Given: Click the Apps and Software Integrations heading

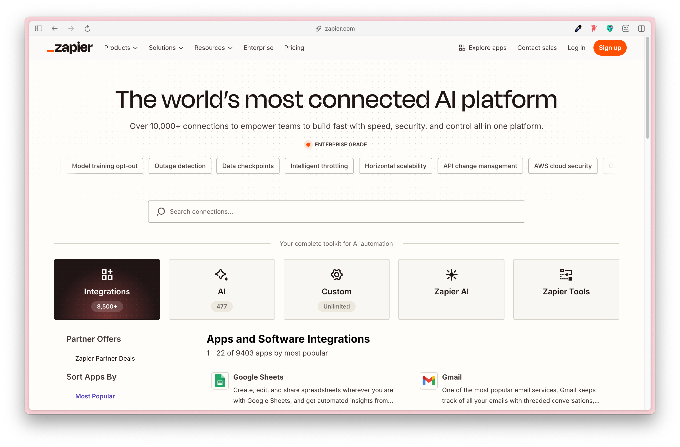Looking at the screenshot, I should (288, 339).
